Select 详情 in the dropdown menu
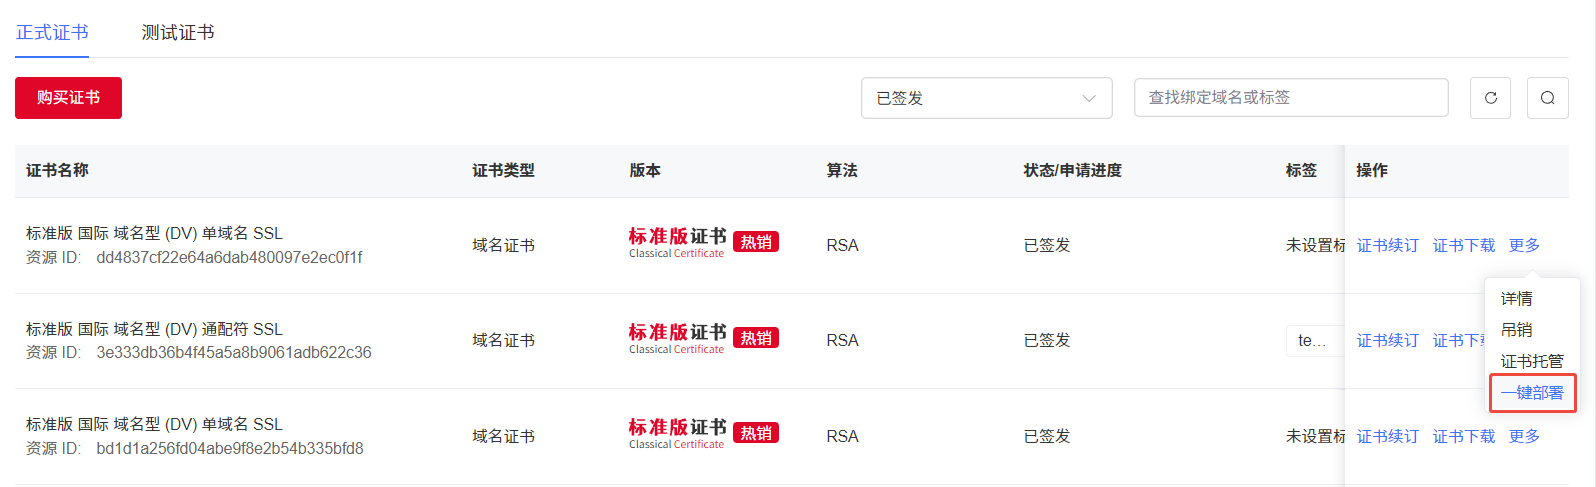The image size is (1596, 487). (x=1516, y=299)
